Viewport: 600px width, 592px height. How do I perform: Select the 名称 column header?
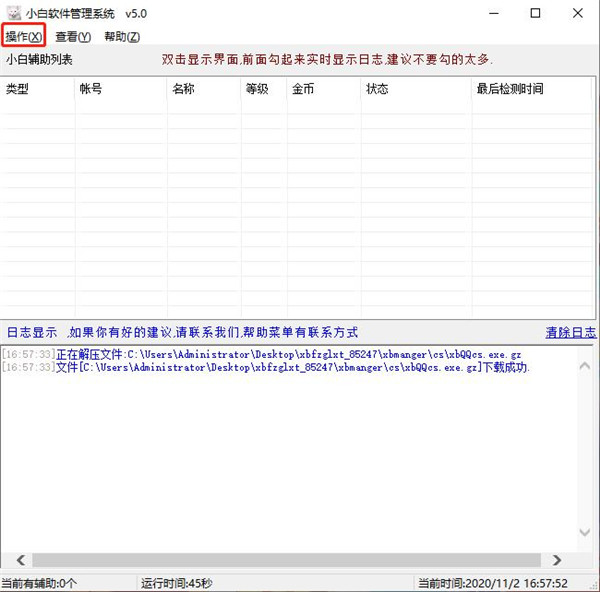point(203,89)
